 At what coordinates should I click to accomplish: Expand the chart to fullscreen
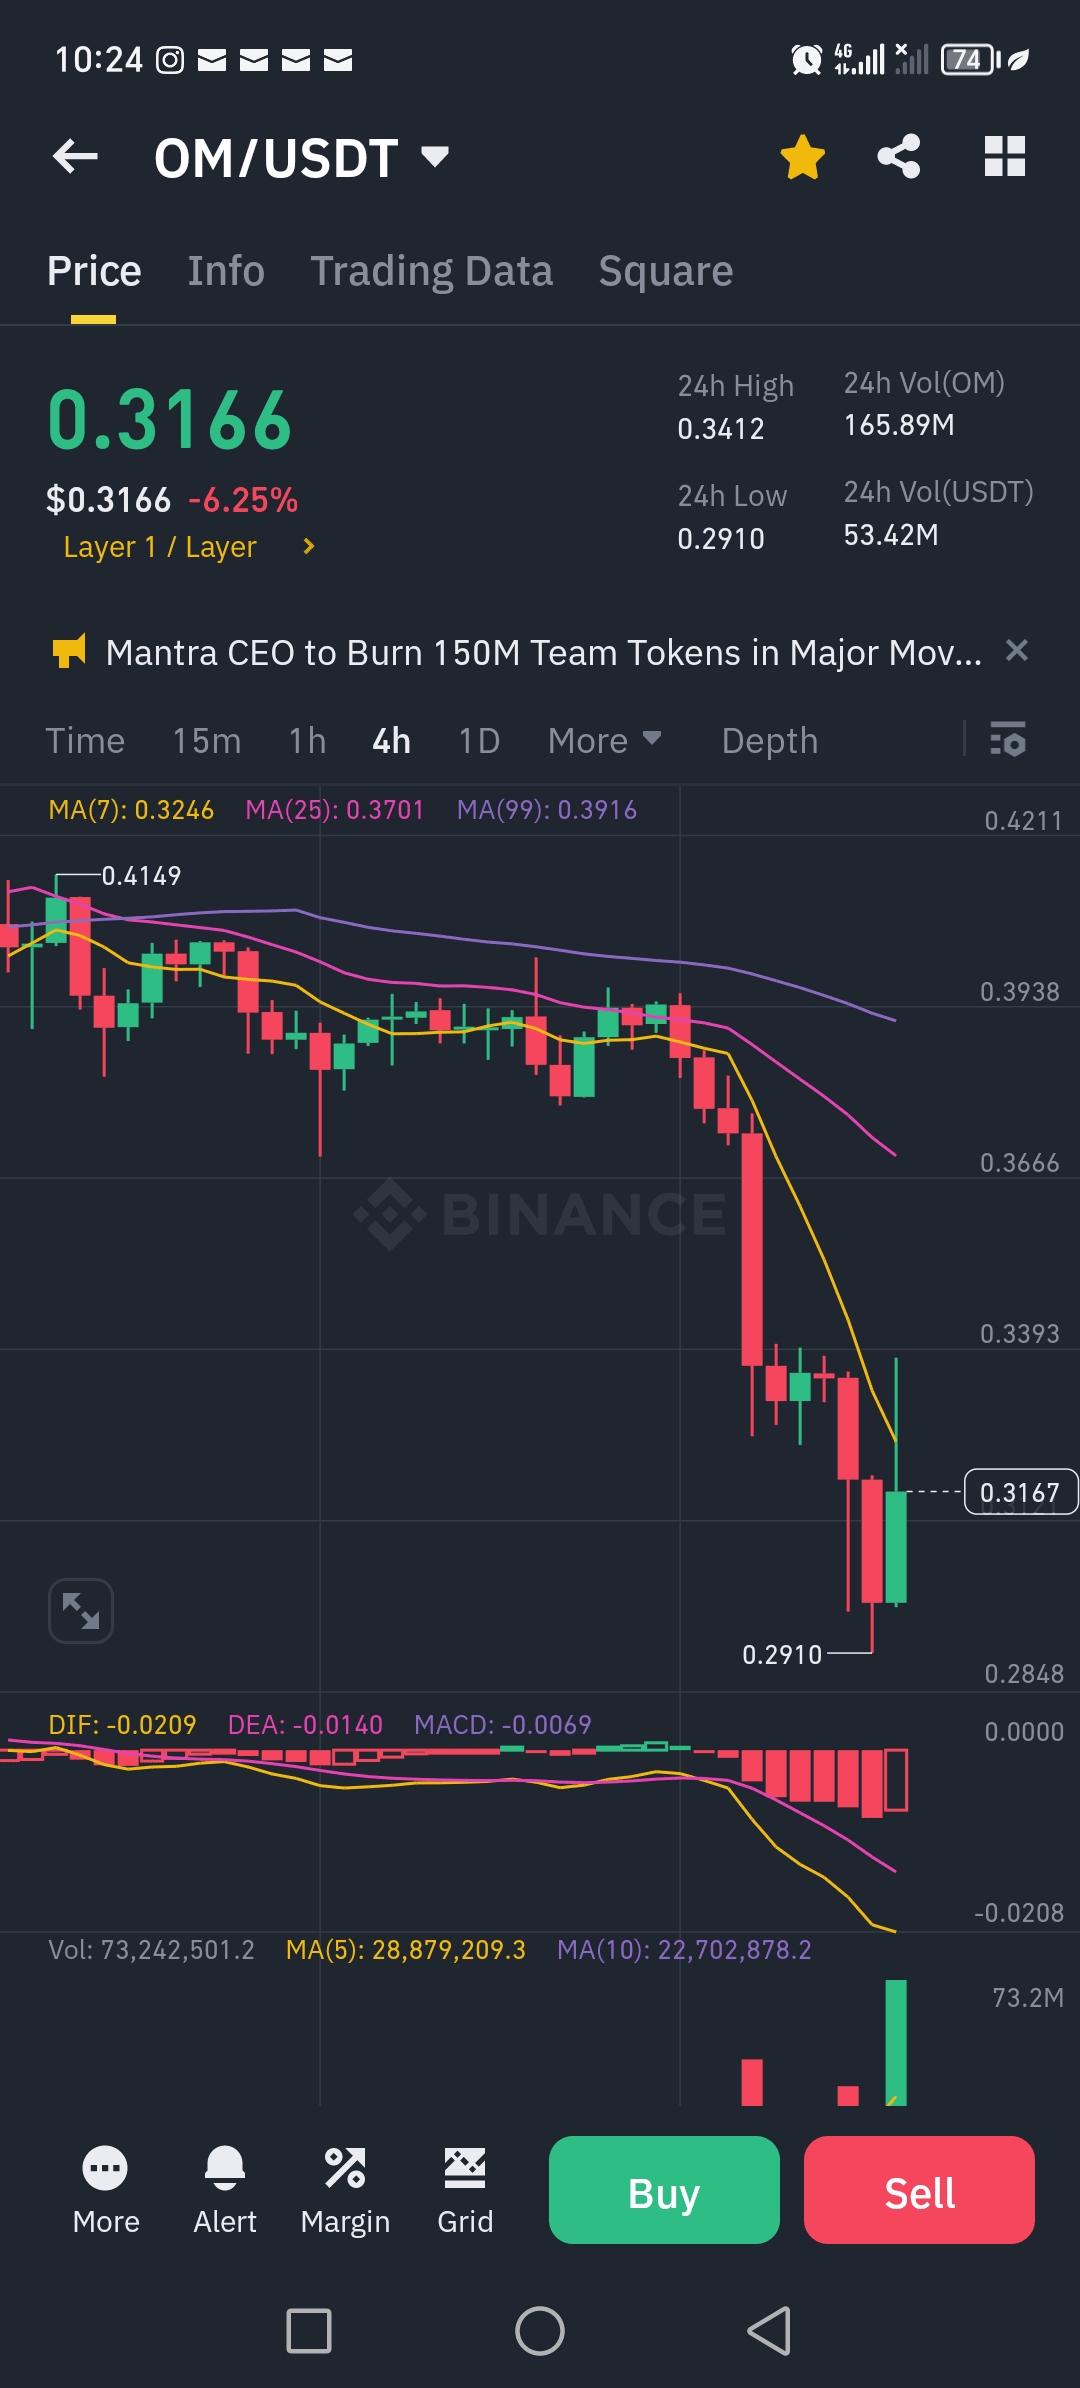81,1610
